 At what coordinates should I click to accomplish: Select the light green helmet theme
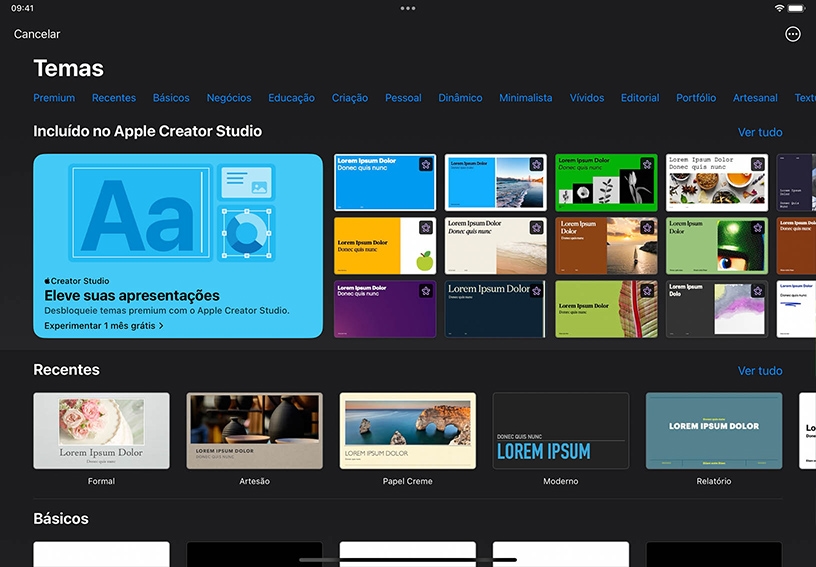pos(717,246)
